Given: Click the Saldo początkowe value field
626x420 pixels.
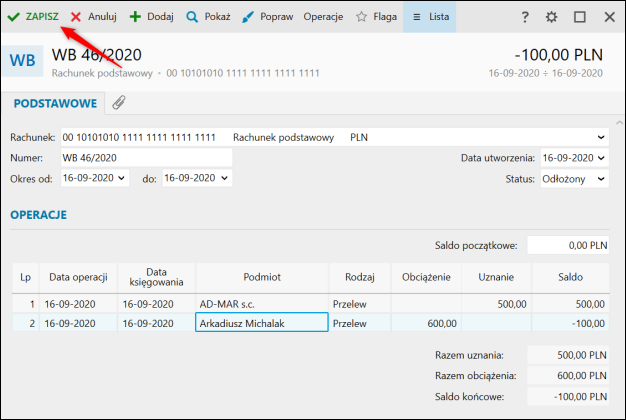Looking at the screenshot, I should point(568,245).
